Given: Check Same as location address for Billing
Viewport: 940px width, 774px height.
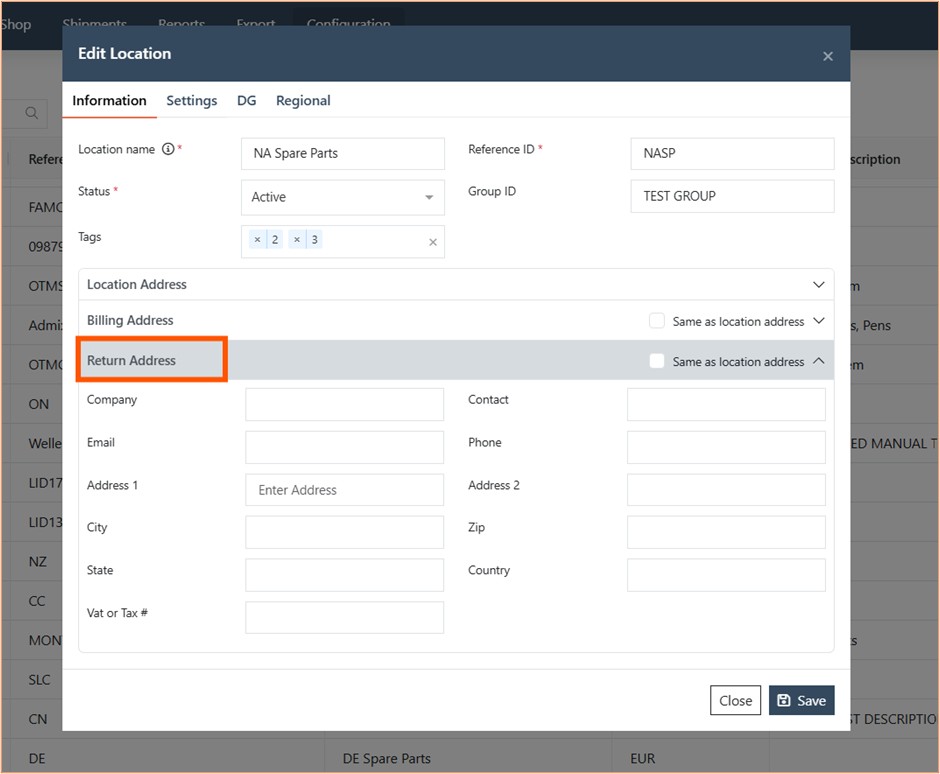Looking at the screenshot, I should [656, 321].
